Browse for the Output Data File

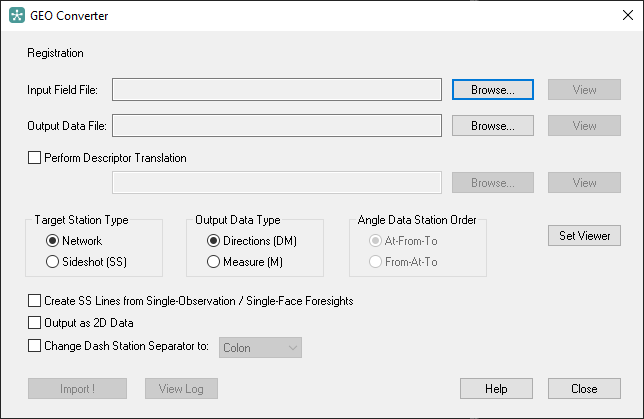click(x=493, y=126)
